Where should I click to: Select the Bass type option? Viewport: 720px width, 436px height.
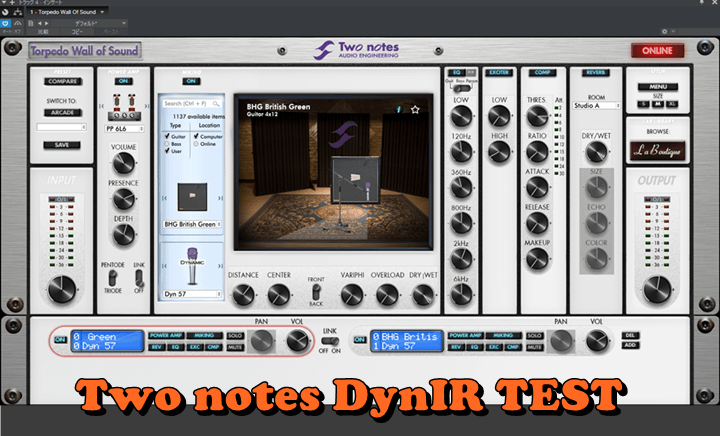click(167, 144)
